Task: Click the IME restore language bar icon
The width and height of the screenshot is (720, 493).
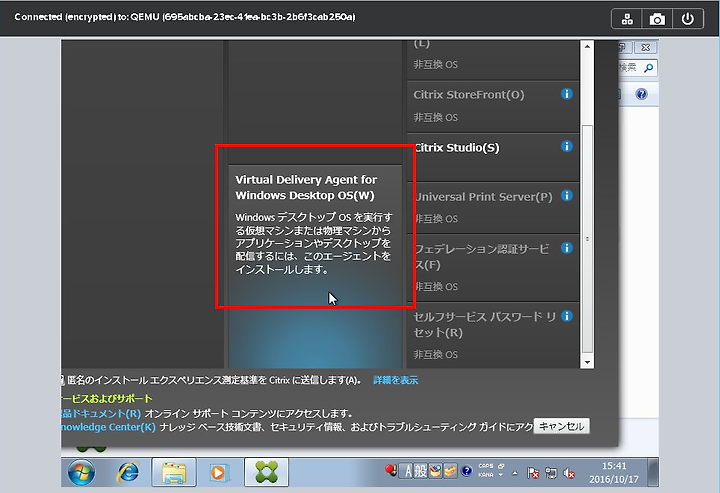Action: (x=501, y=466)
